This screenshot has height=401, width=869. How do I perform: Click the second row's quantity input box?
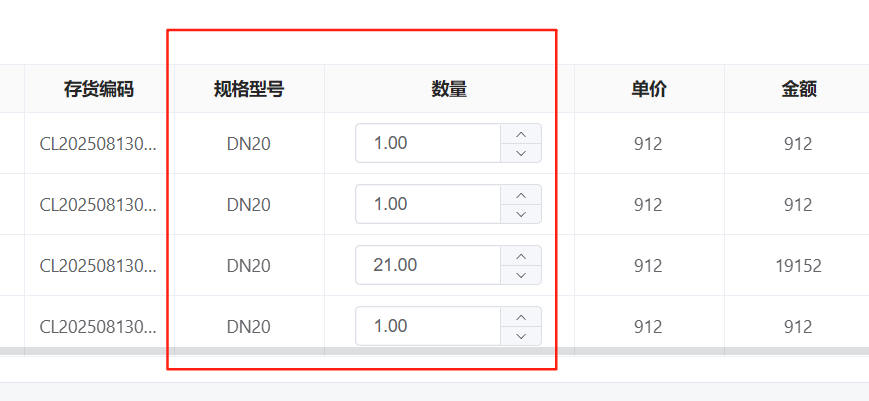[428, 204]
